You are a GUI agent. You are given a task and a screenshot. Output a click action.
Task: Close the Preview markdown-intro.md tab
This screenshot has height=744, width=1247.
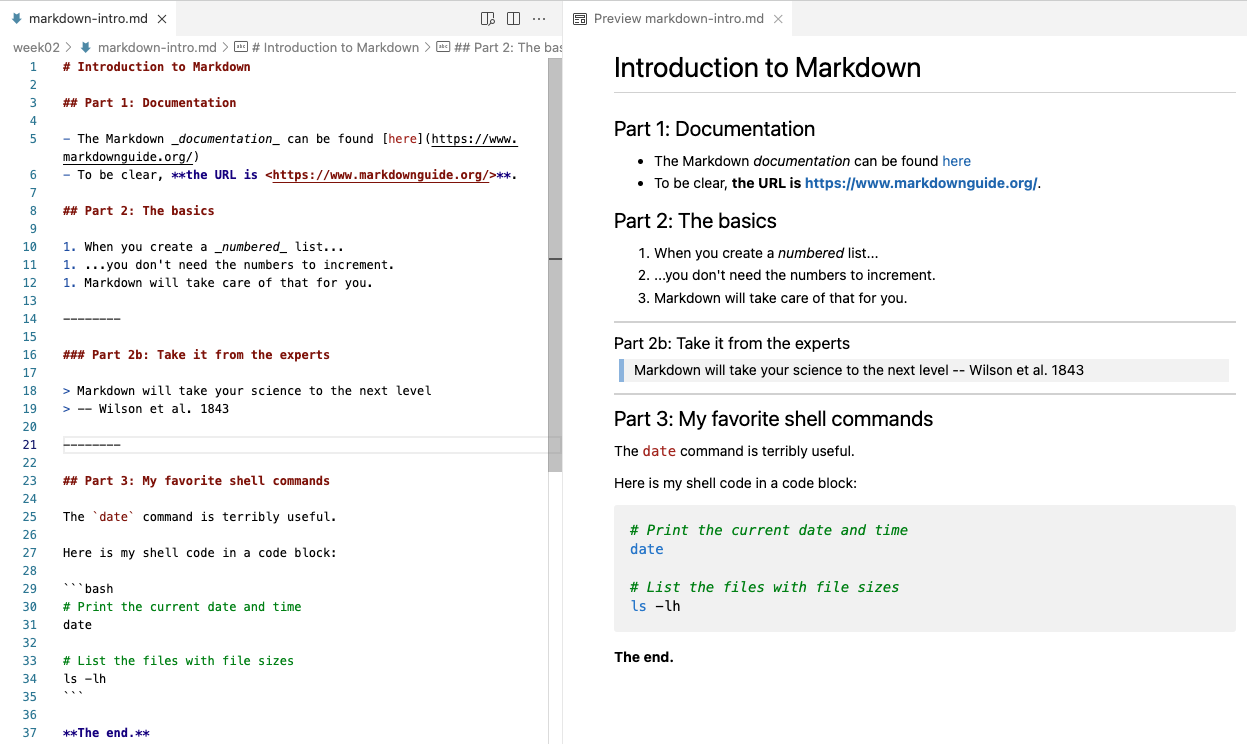tap(778, 19)
